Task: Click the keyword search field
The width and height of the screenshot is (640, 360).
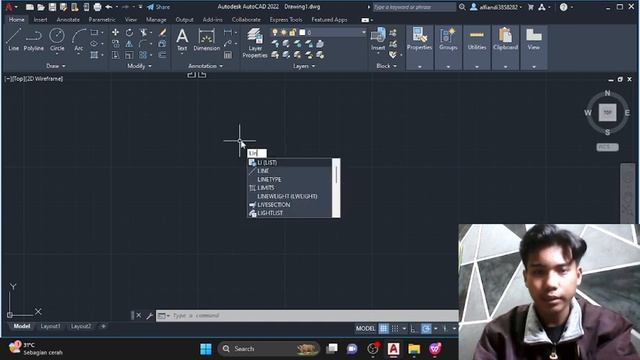Action: click(414, 7)
